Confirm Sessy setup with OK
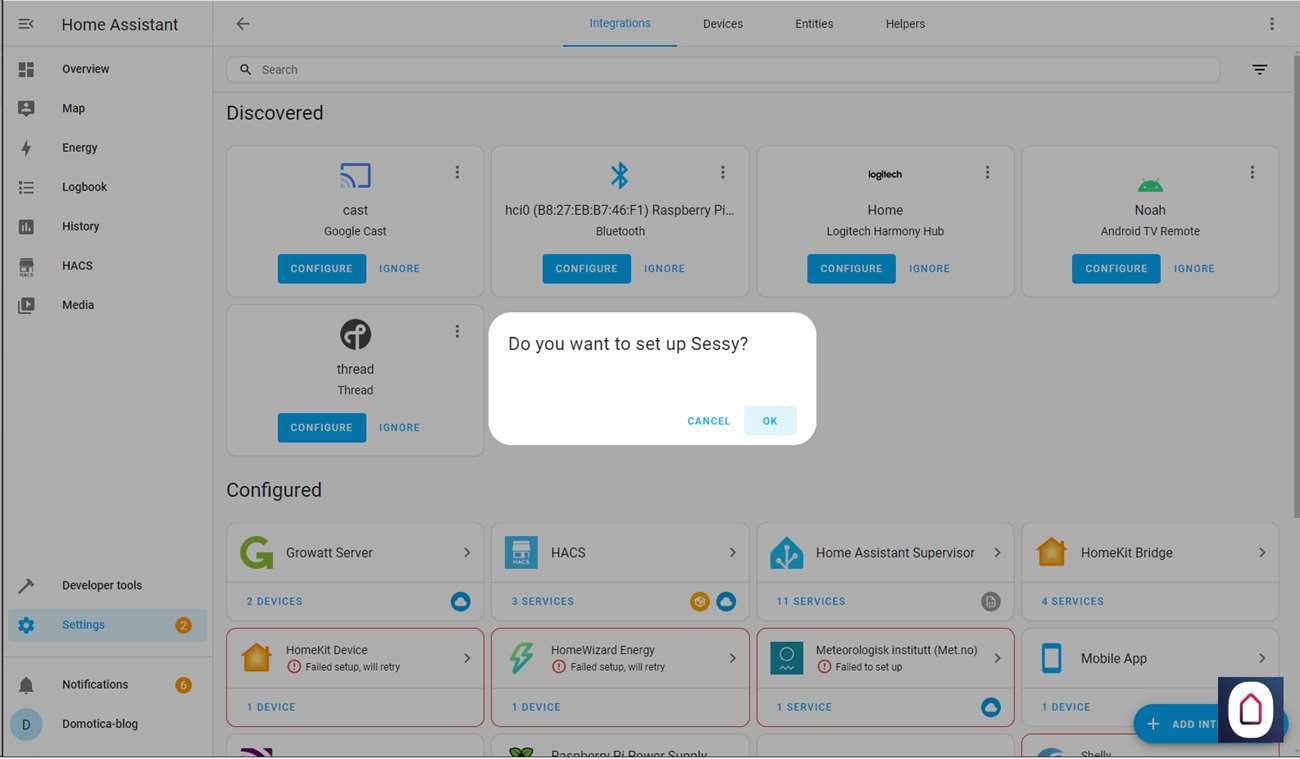1300x759 pixels. (770, 421)
